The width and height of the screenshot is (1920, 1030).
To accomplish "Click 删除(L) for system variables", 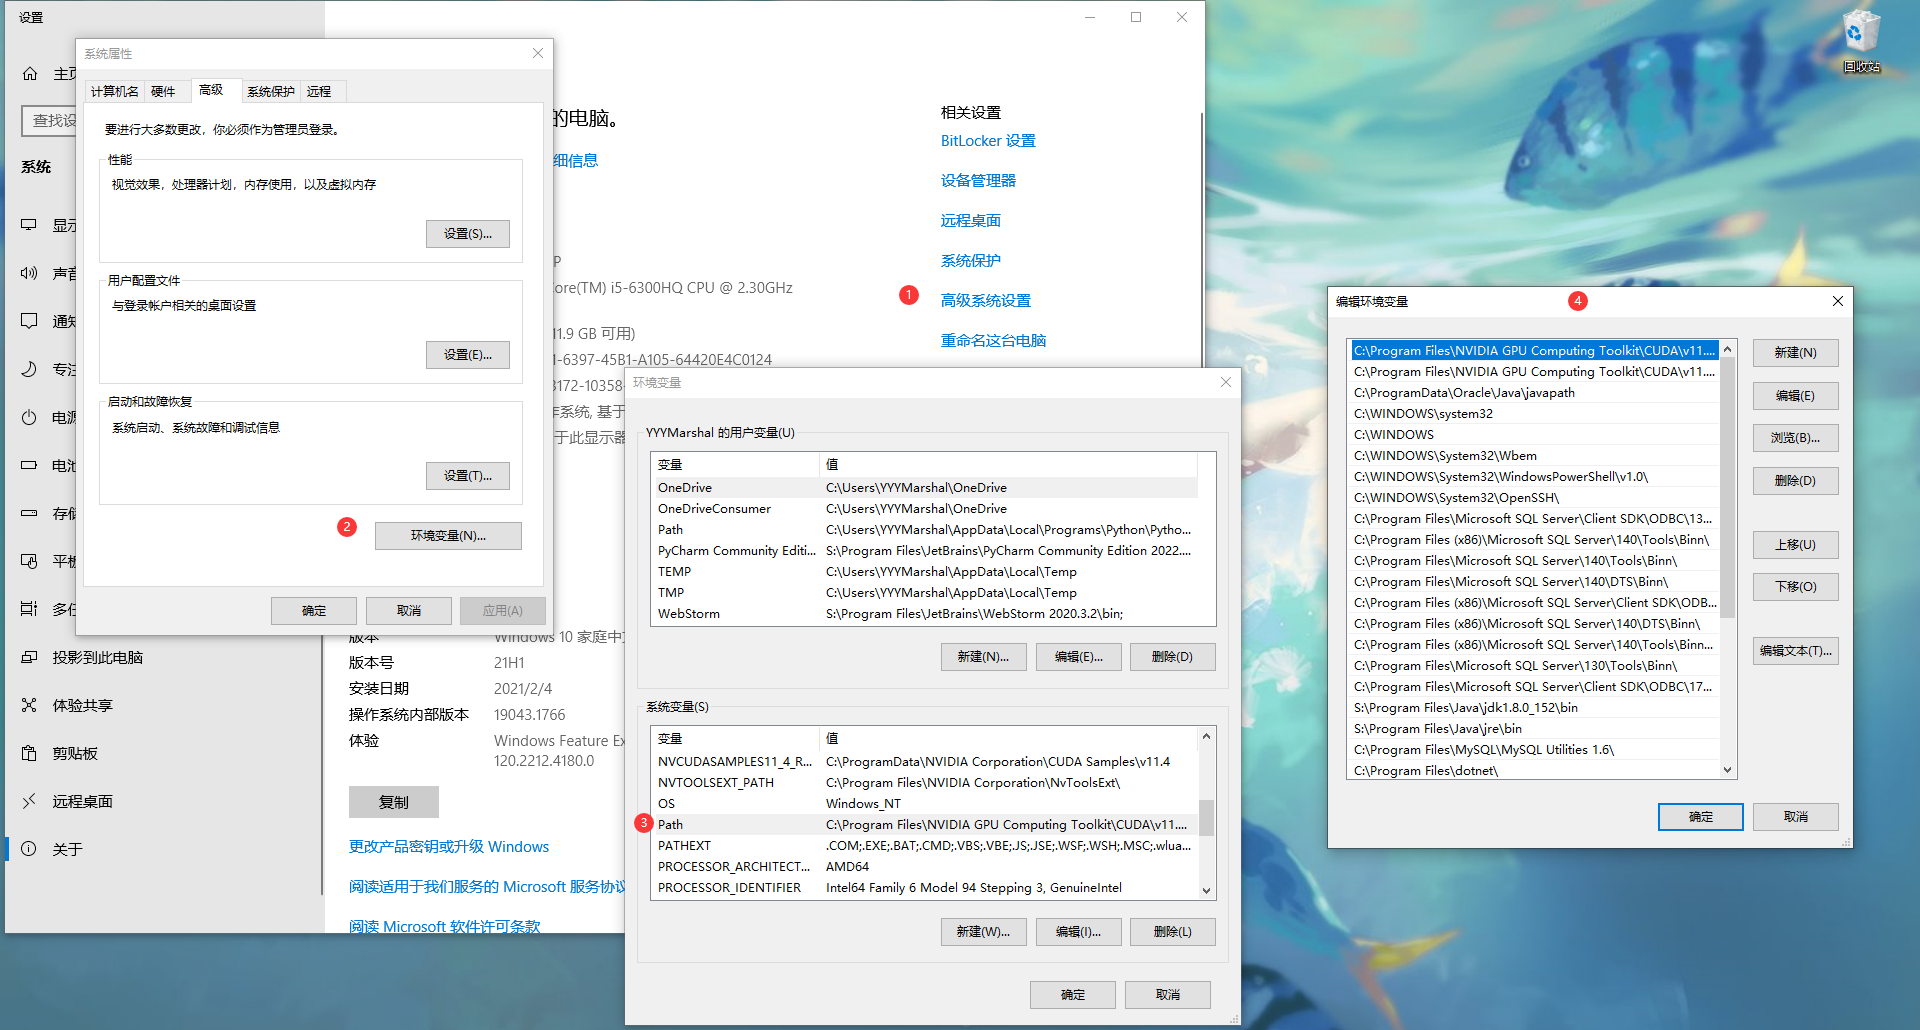I will pos(1172,932).
